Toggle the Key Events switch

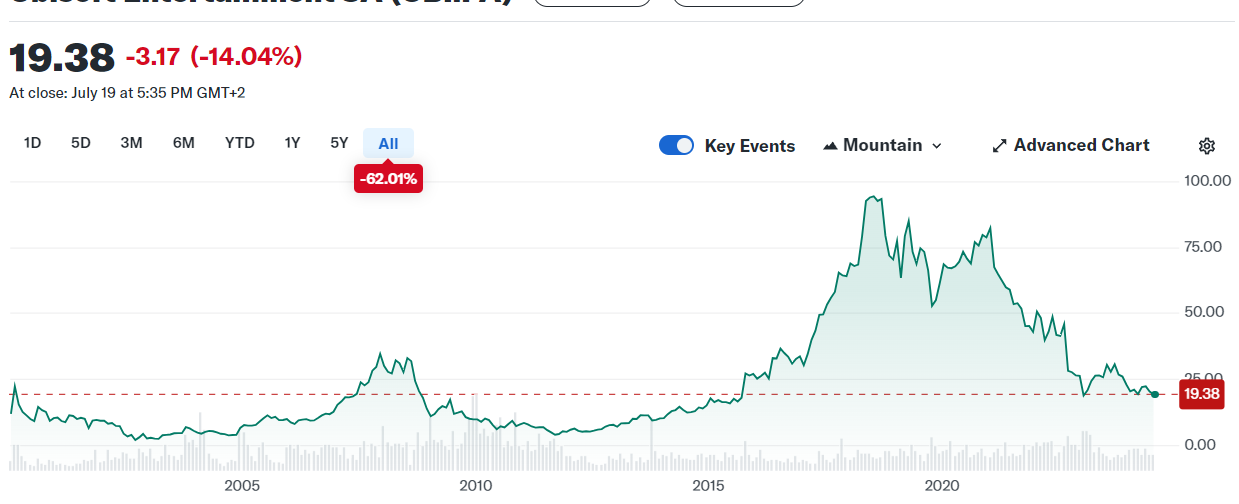click(676, 146)
